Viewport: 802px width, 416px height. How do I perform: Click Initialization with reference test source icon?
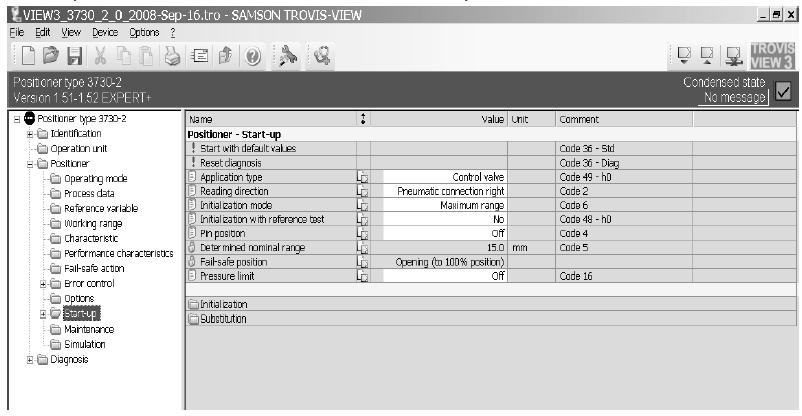[362, 220]
